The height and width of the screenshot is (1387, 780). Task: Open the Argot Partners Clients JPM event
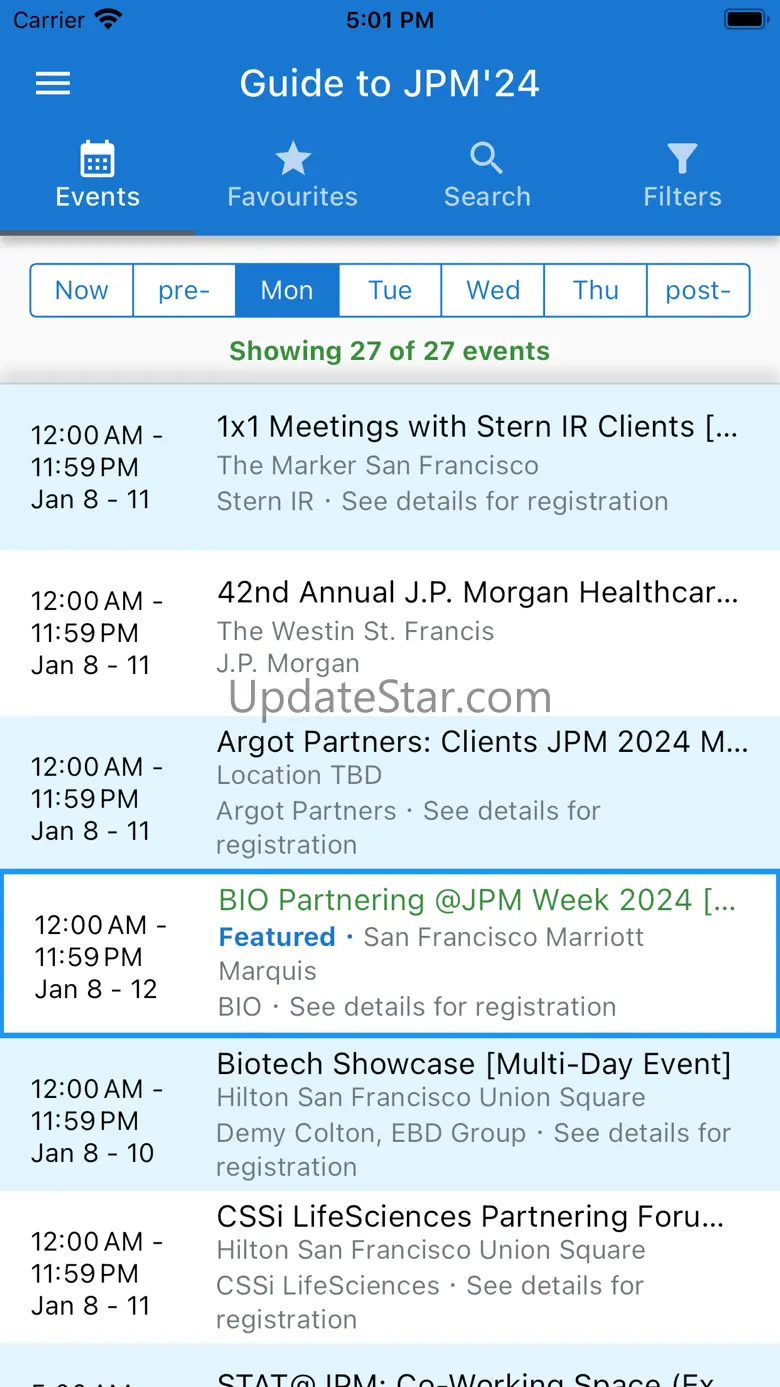(x=482, y=743)
